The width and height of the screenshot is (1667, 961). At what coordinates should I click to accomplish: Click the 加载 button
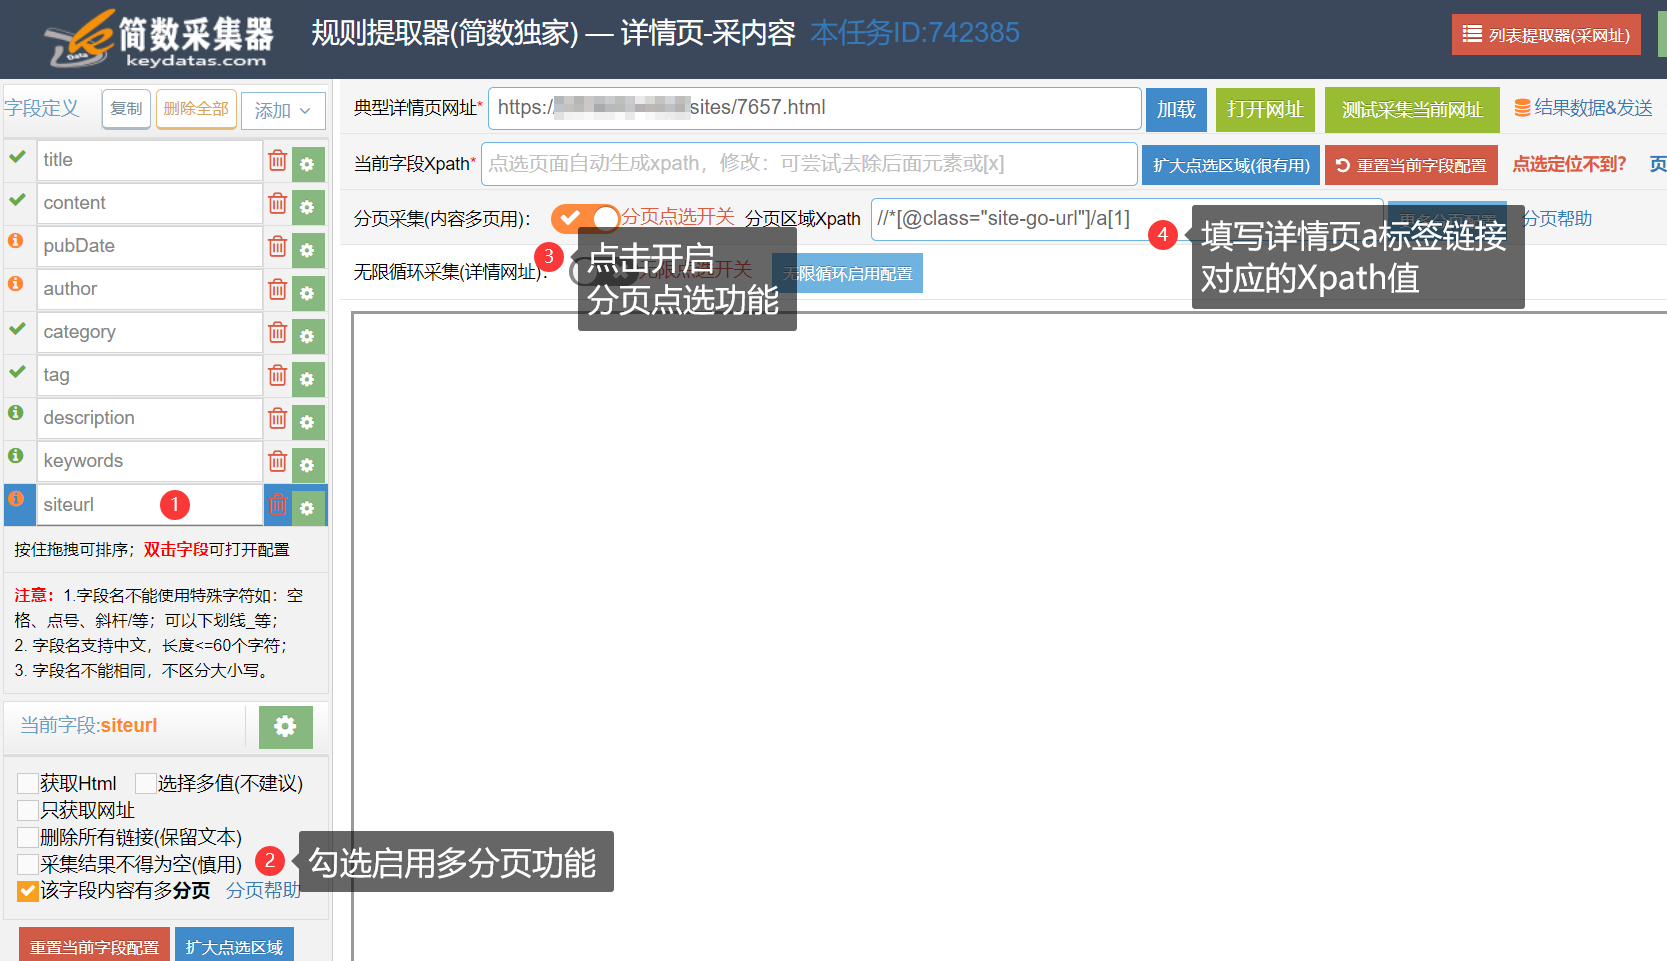[1177, 109]
